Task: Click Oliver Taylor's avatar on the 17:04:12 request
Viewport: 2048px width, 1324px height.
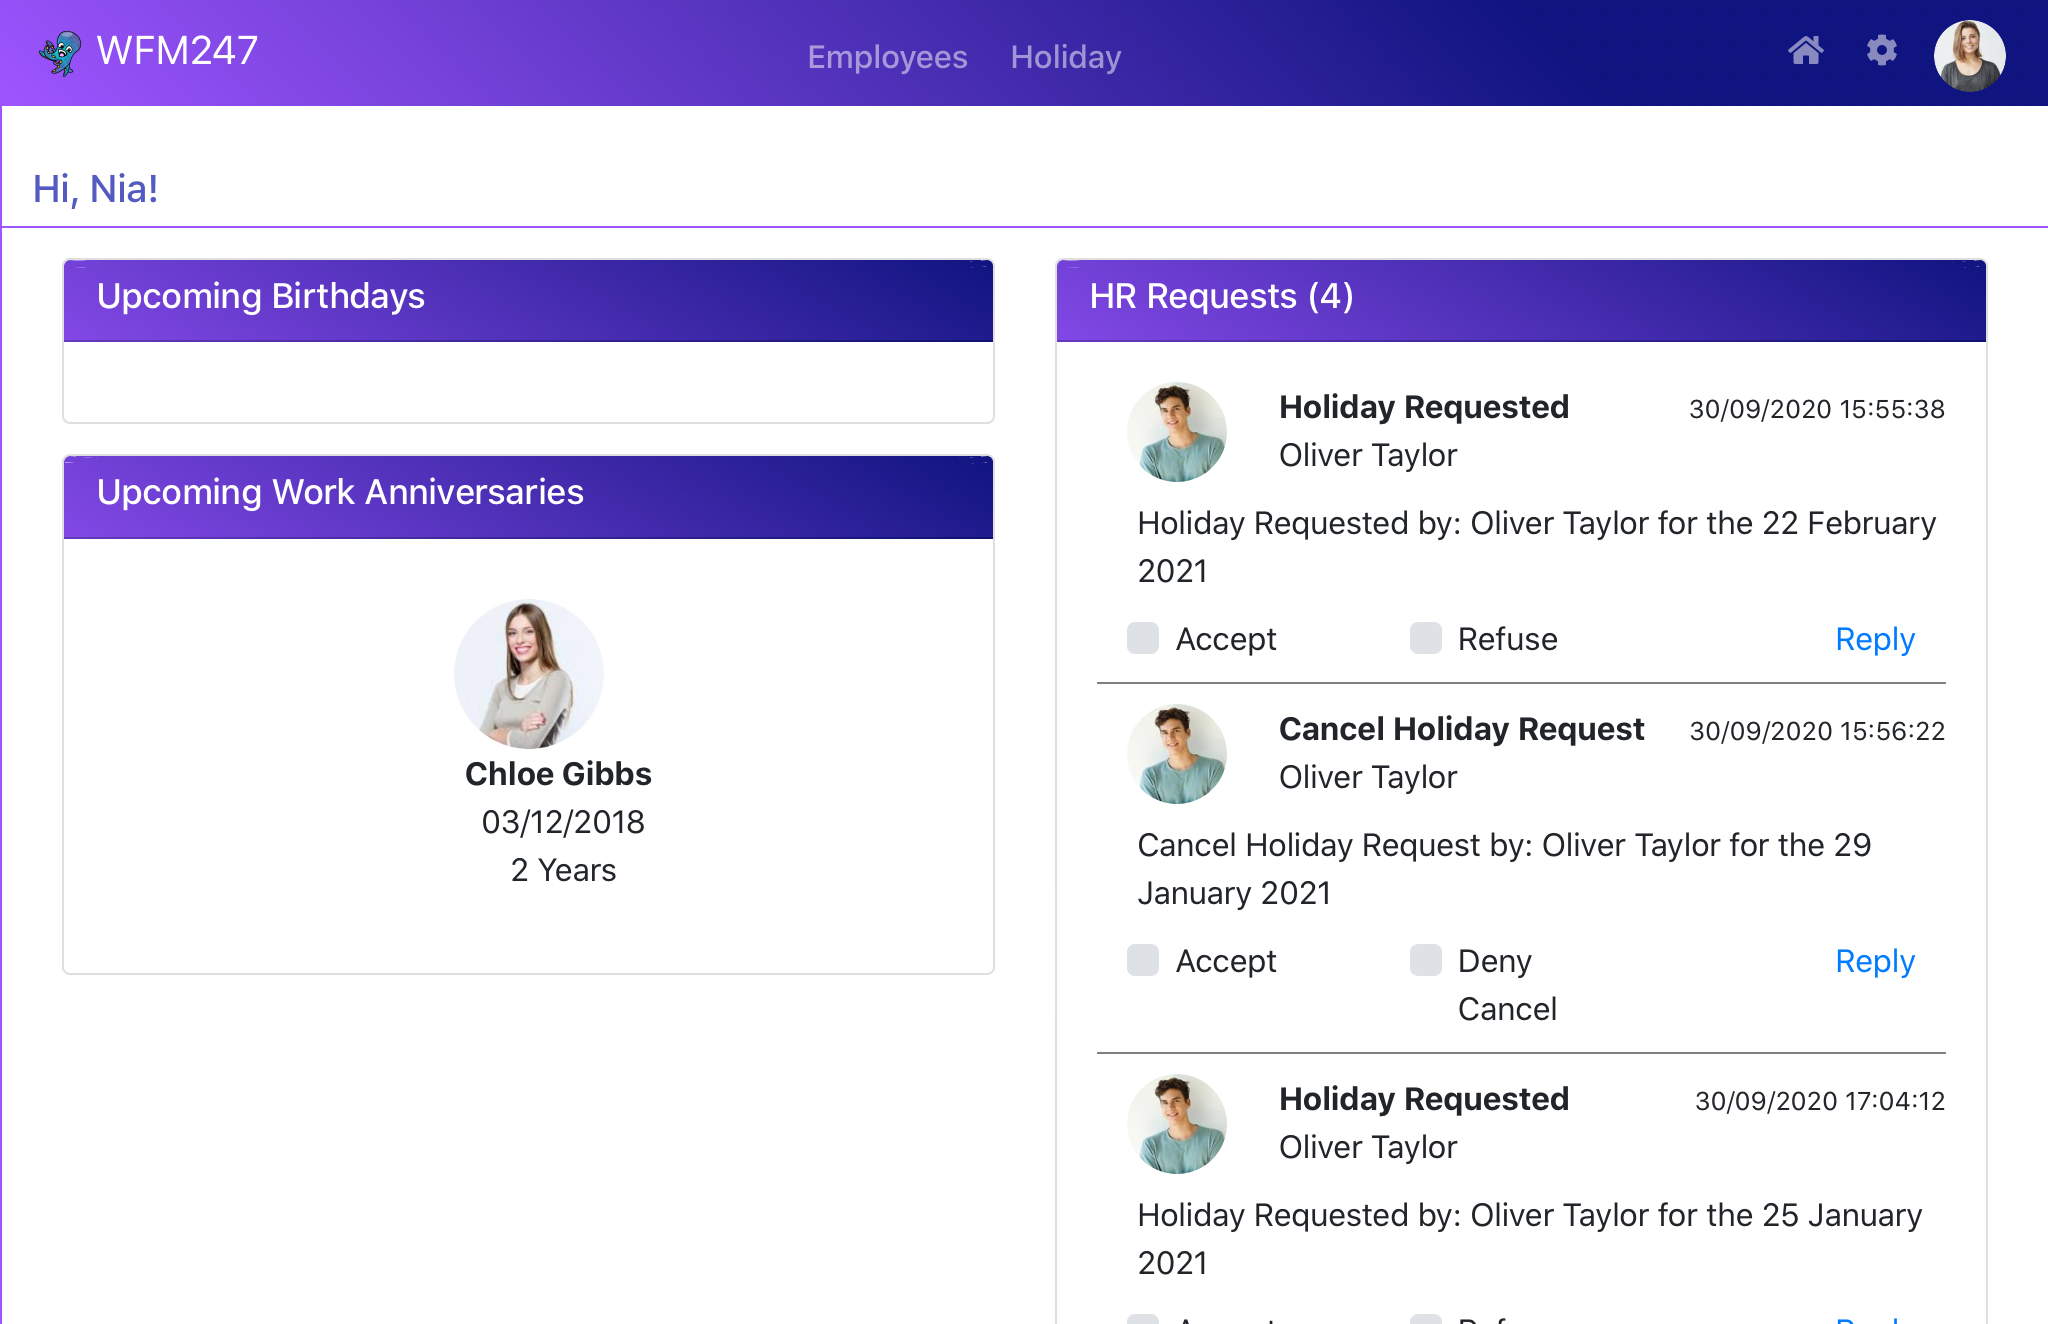Action: (1177, 1124)
